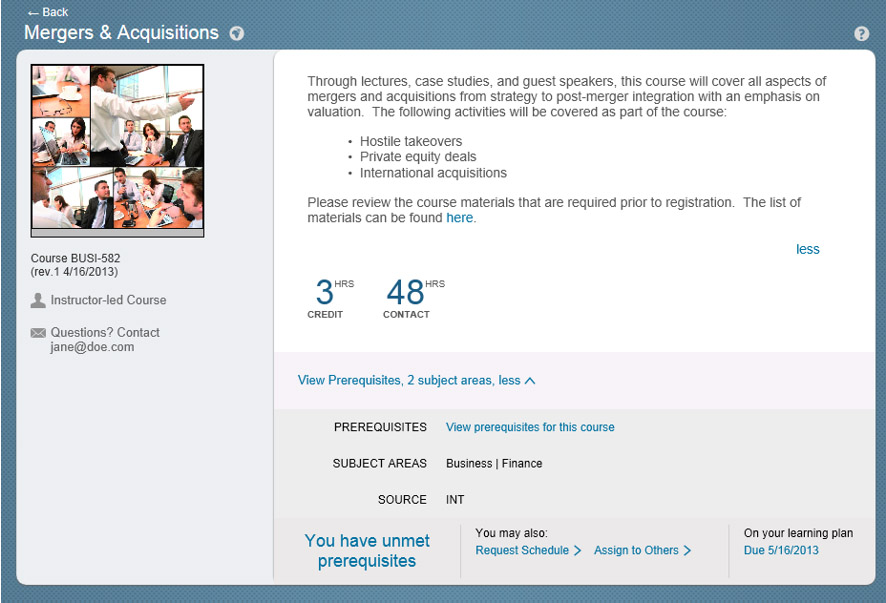
Task: Click the Course BUSI-582 label
Action: pyautogui.click(x=76, y=258)
